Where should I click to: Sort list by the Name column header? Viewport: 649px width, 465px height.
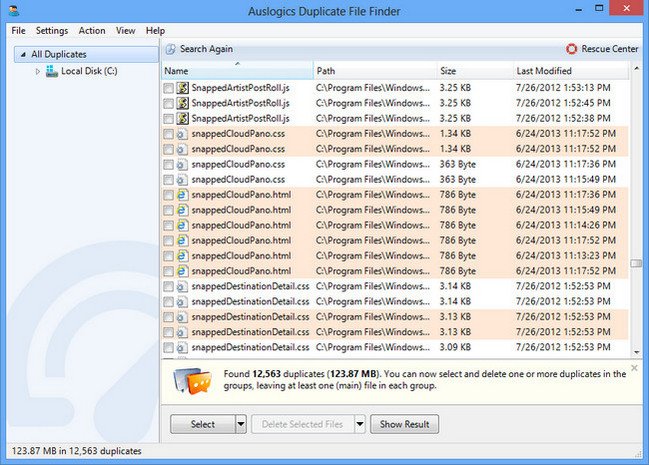tap(238, 71)
